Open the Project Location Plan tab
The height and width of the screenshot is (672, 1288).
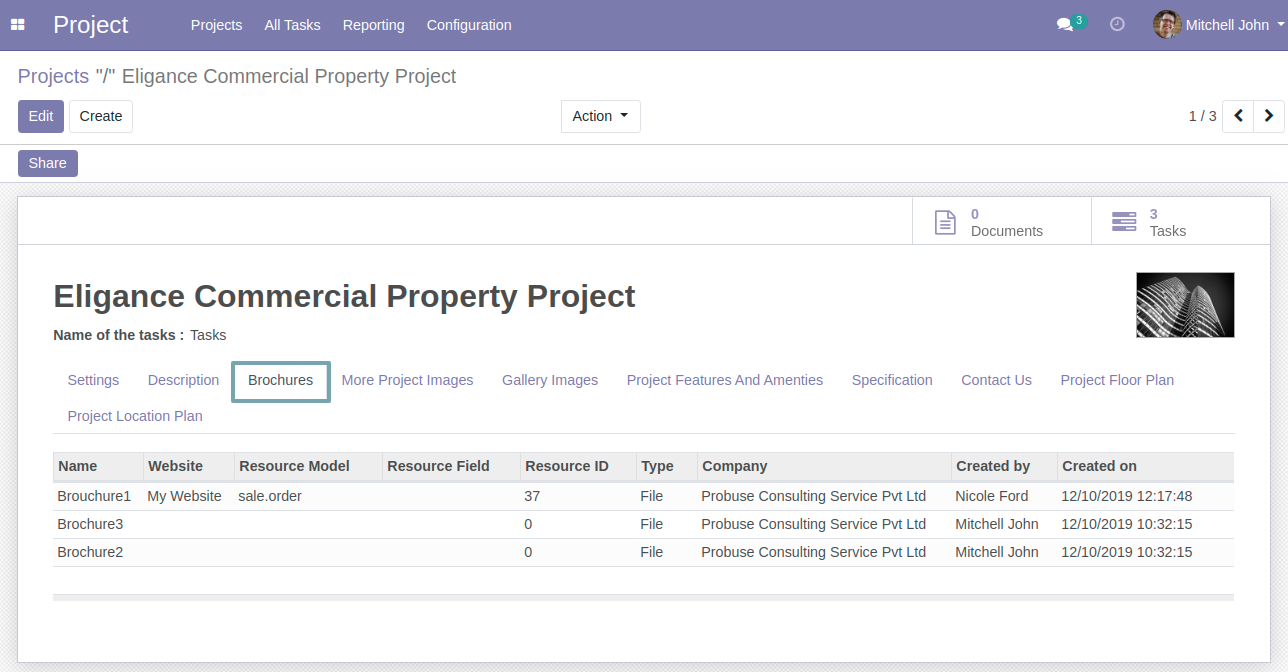(x=135, y=416)
